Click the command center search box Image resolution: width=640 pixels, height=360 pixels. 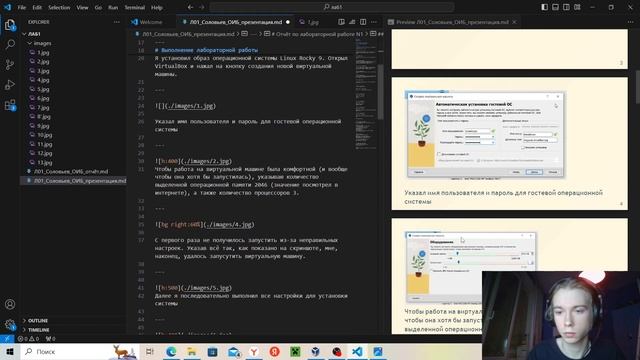click(x=332, y=7)
